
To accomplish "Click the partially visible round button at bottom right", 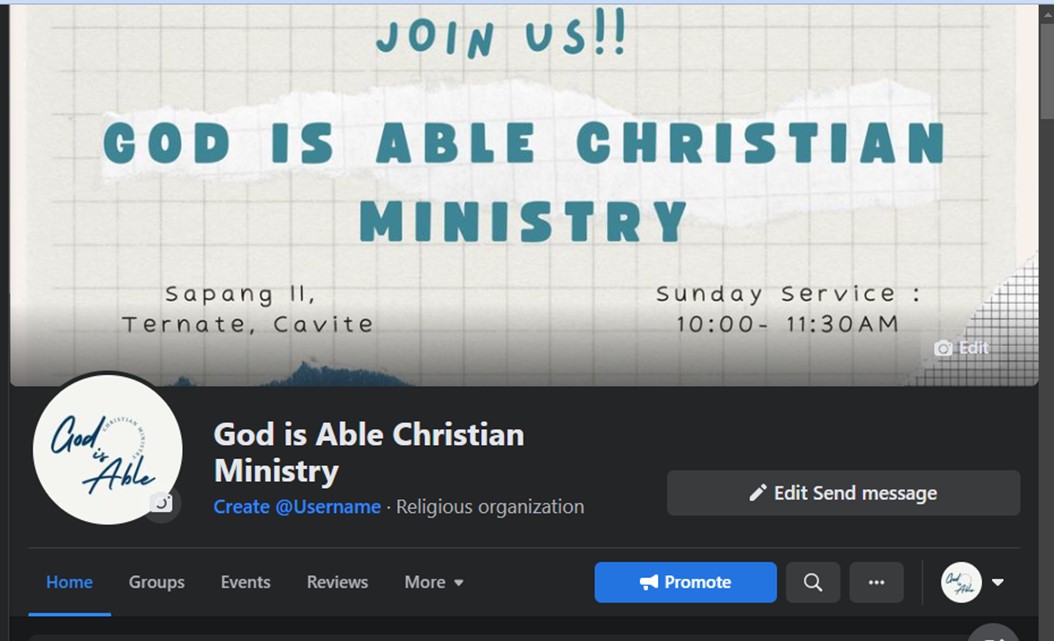I will 994,633.
